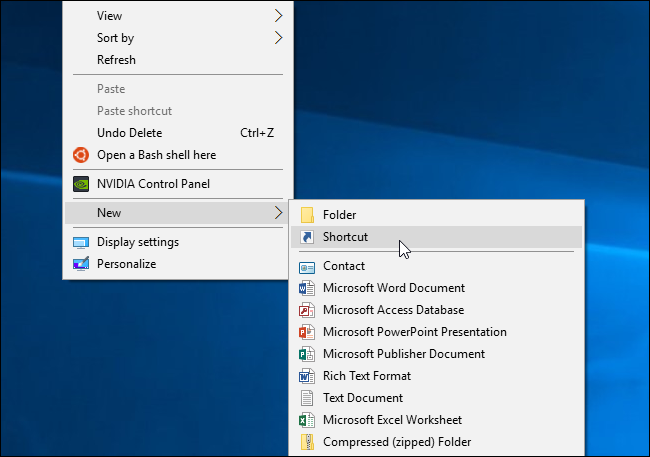Image resolution: width=650 pixels, height=457 pixels.
Task: Create a Compressed (zipped) Folder
Action: point(437,442)
